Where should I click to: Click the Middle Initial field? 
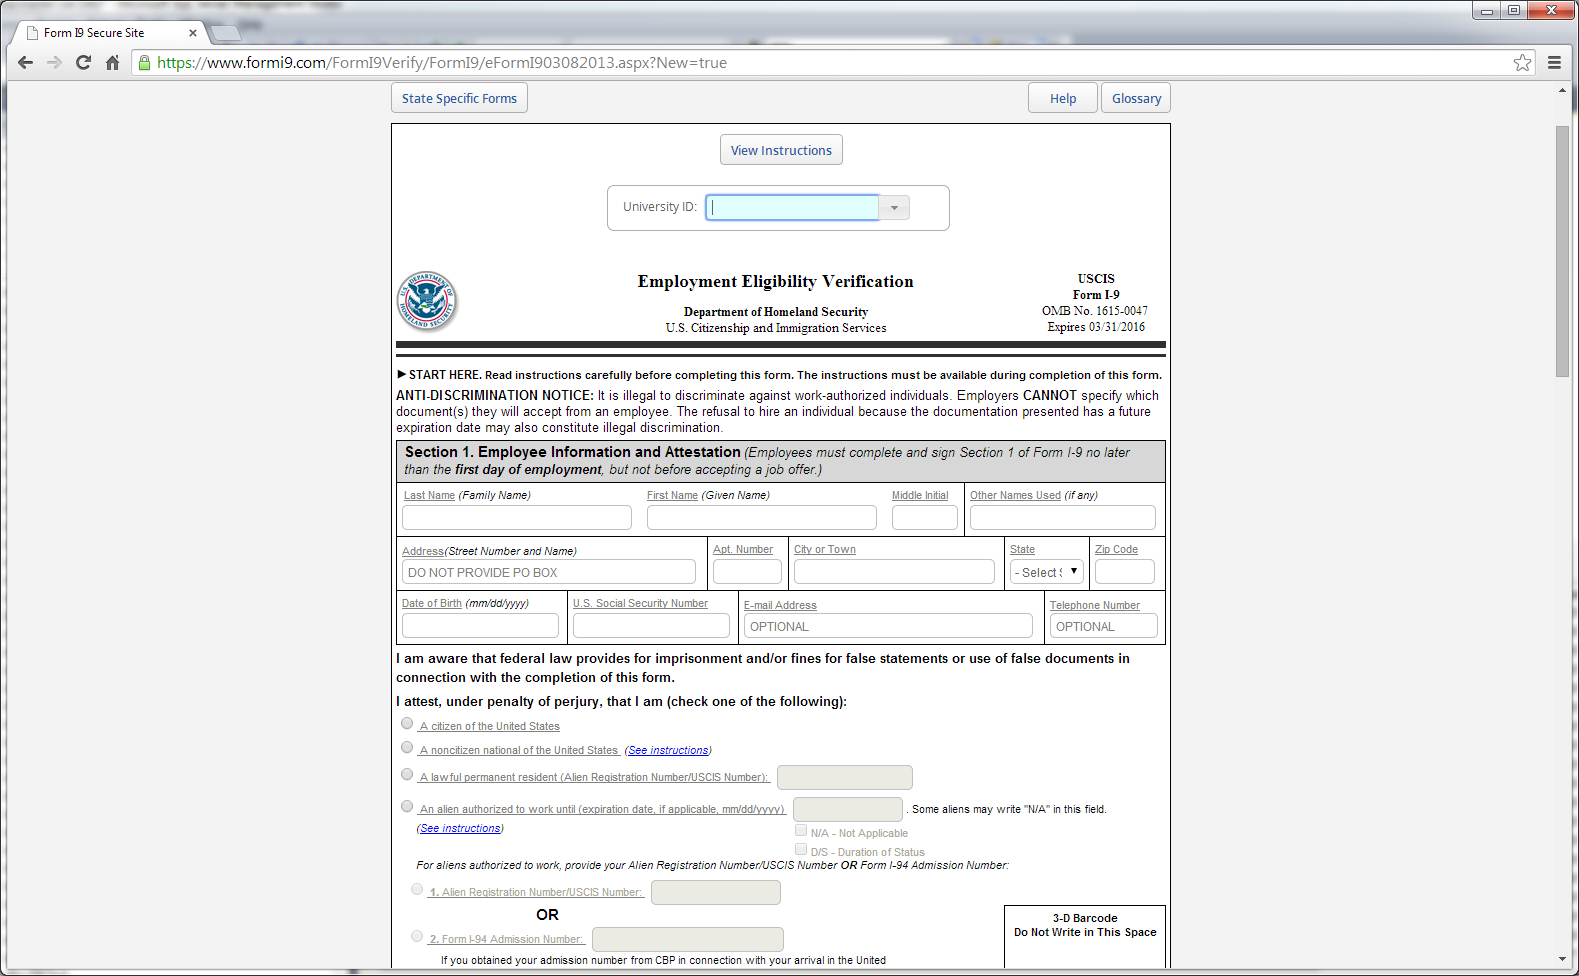coord(925,517)
